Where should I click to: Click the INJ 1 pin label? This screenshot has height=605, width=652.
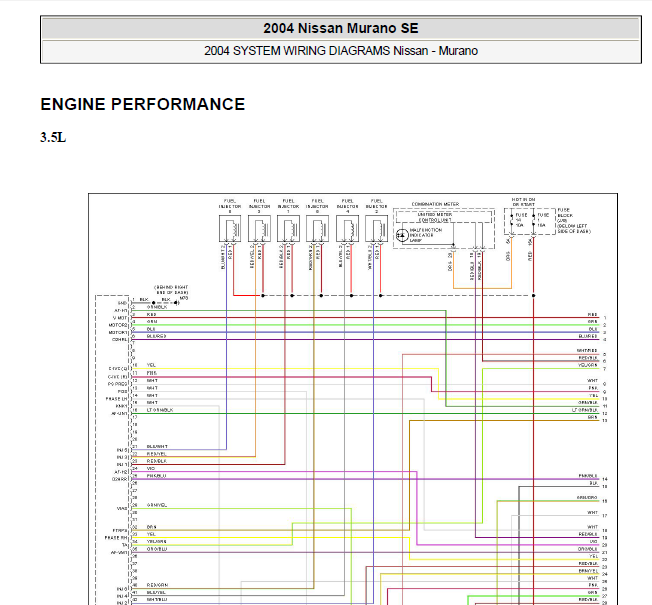122,464
